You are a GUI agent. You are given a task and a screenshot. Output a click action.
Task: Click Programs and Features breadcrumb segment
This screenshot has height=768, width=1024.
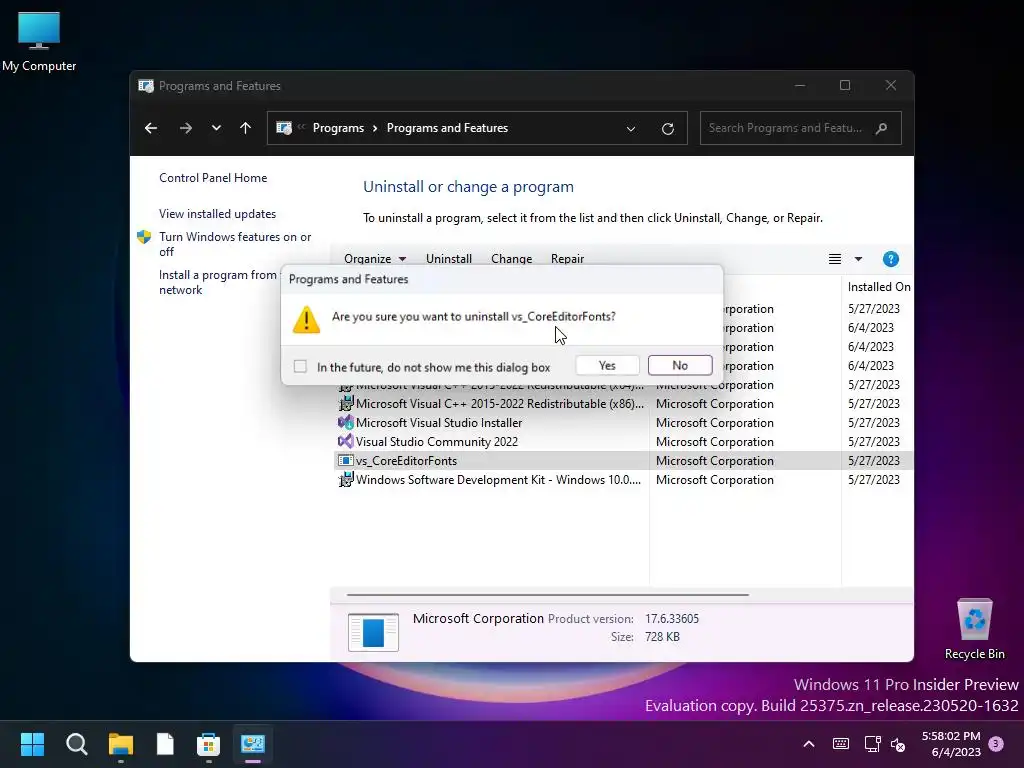(447, 128)
